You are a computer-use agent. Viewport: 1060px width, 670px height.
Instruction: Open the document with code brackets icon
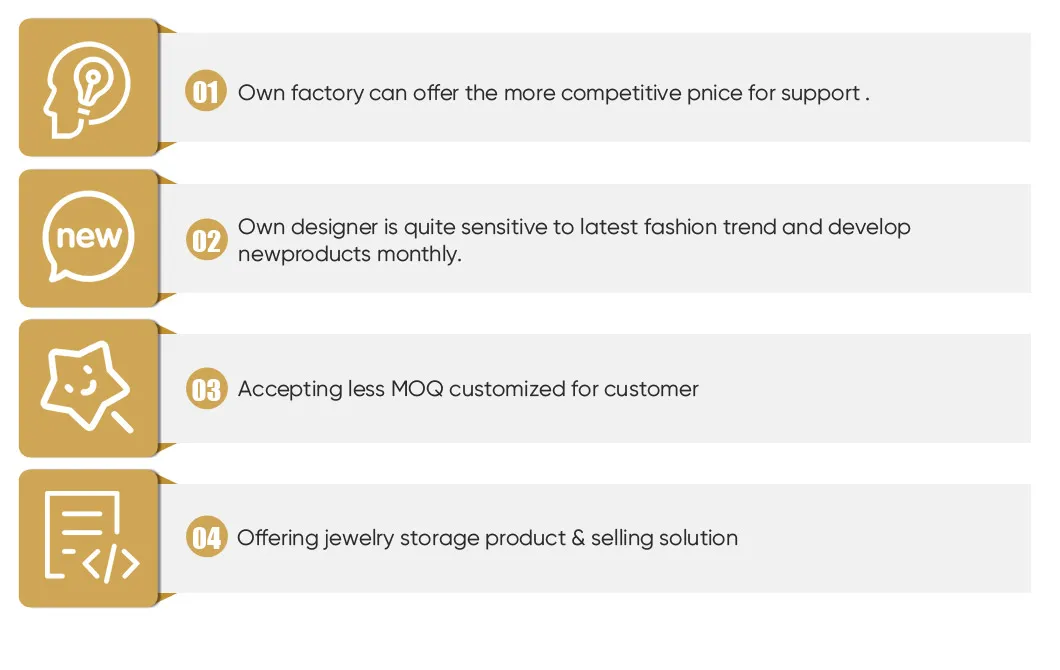(90, 537)
